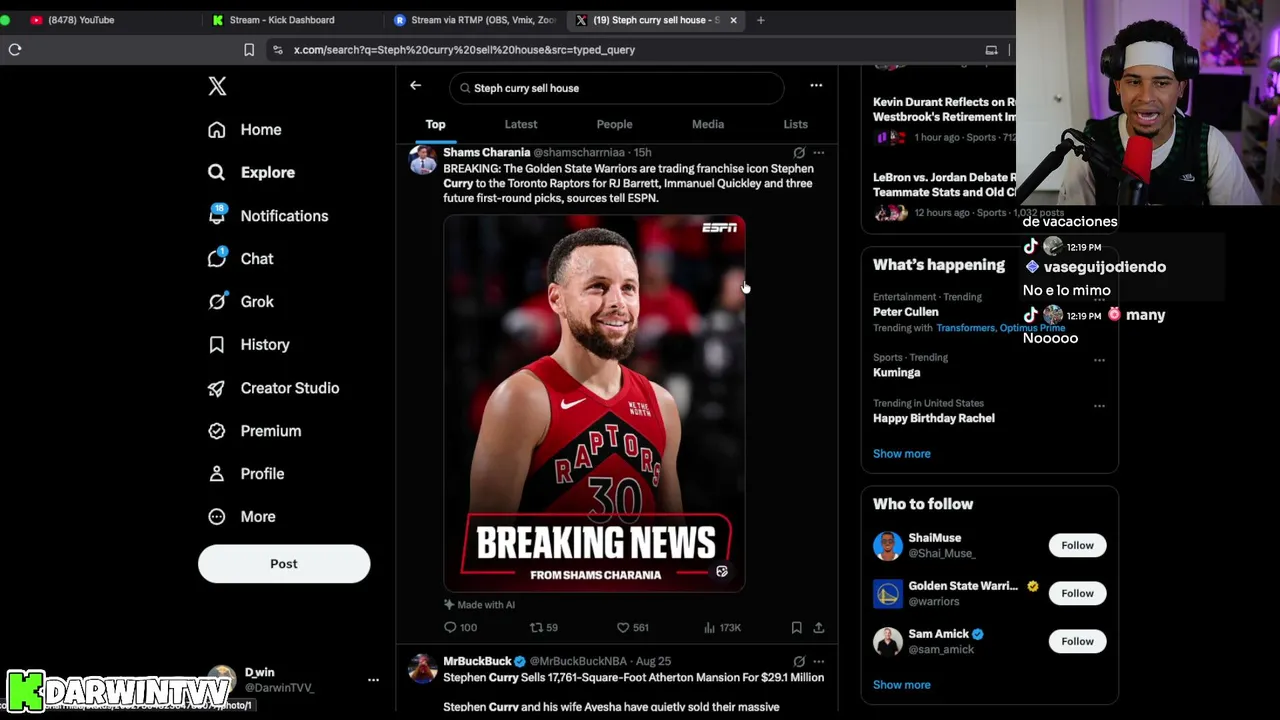1280x720 pixels.
Task: Reply to the Shams Charania post
Action: pos(460,628)
